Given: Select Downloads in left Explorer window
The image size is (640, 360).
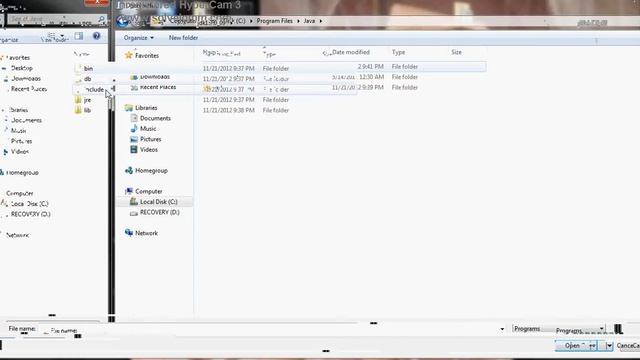Looking at the screenshot, I should click(26, 78).
